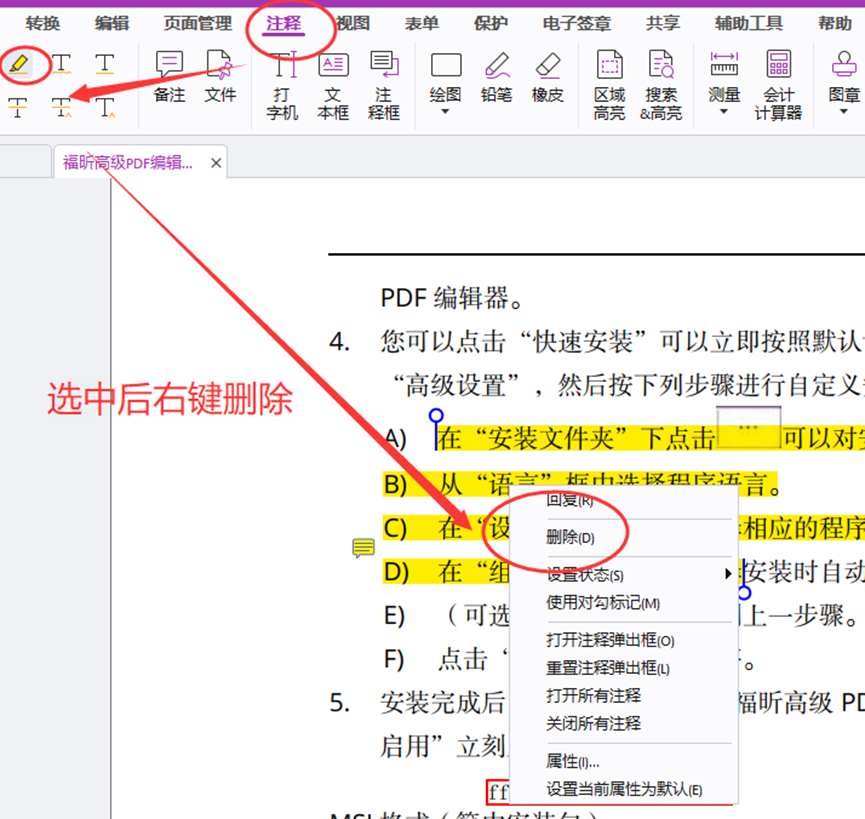Expand the 图章 dropdown arrow
The image size is (865, 819).
(x=844, y=112)
